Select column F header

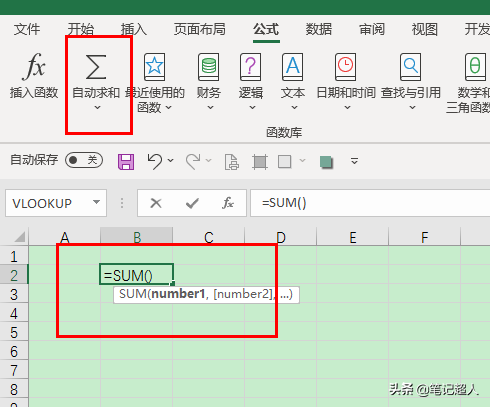pyautogui.click(x=425, y=237)
